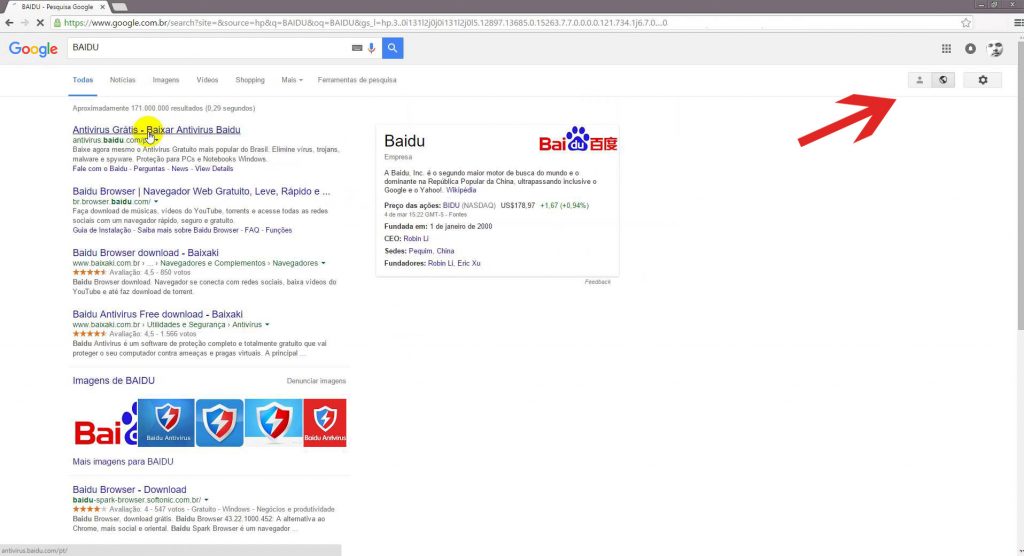Viewport: 1024px width, 556px height.
Task: Toggle private results person icon
Action: pos(920,80)
